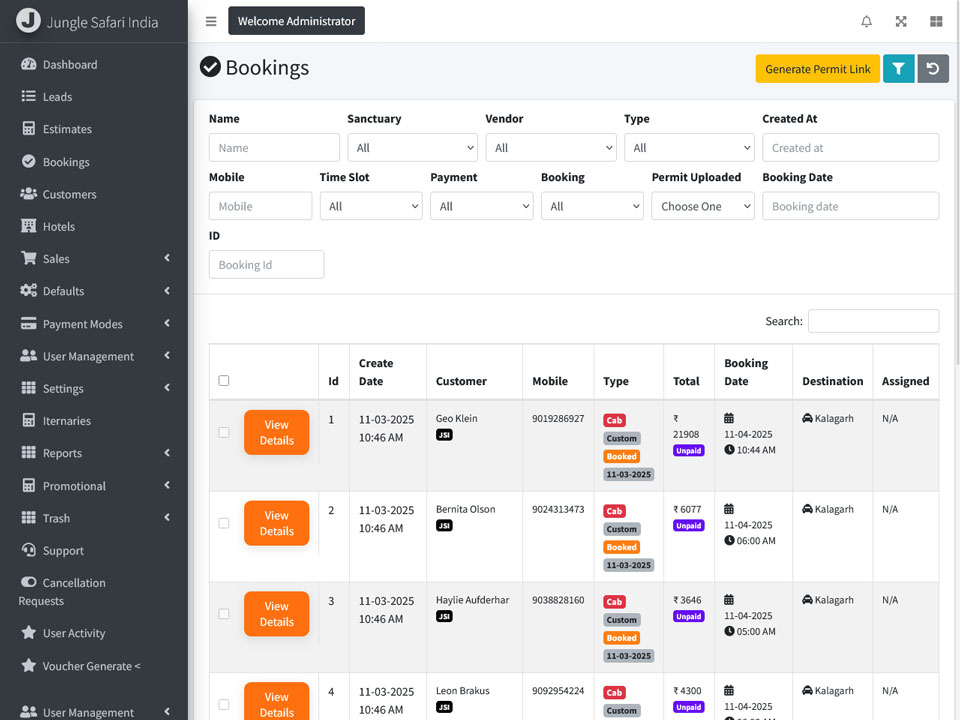Check the checkbox for booking Id 2

(224, 523)
